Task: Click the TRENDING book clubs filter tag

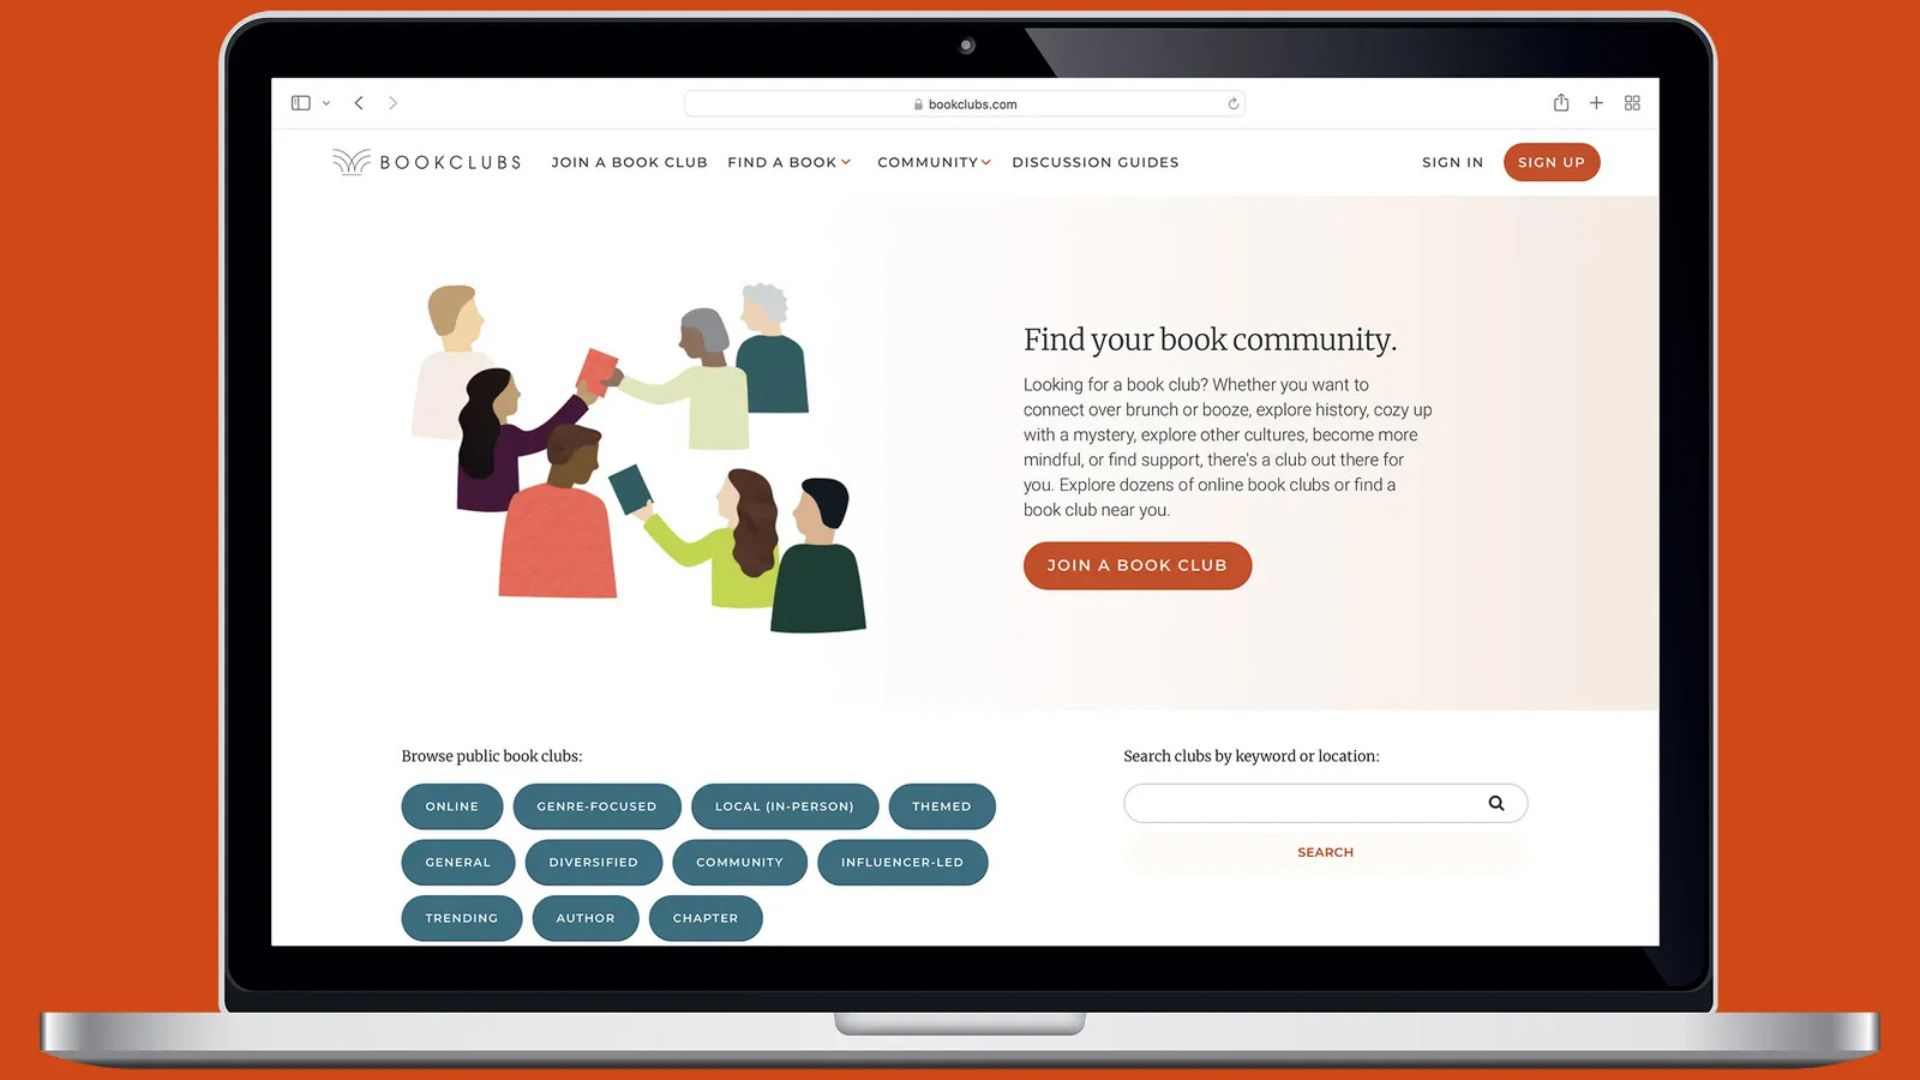Action: tap(462, 916)
